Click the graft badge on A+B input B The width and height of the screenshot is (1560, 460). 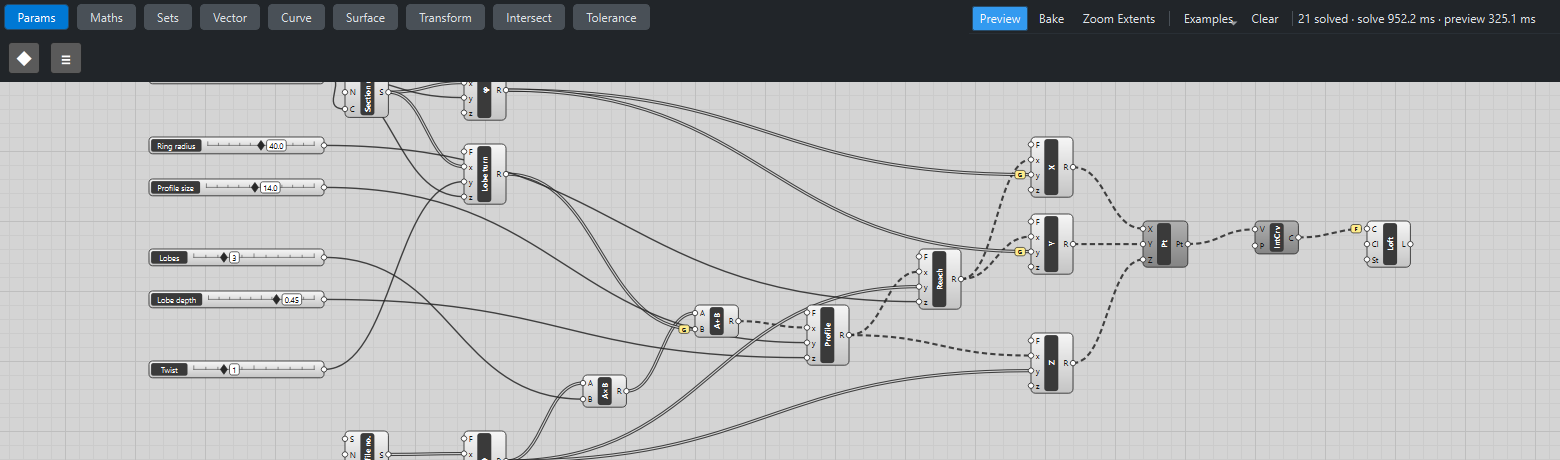point(685,329)
